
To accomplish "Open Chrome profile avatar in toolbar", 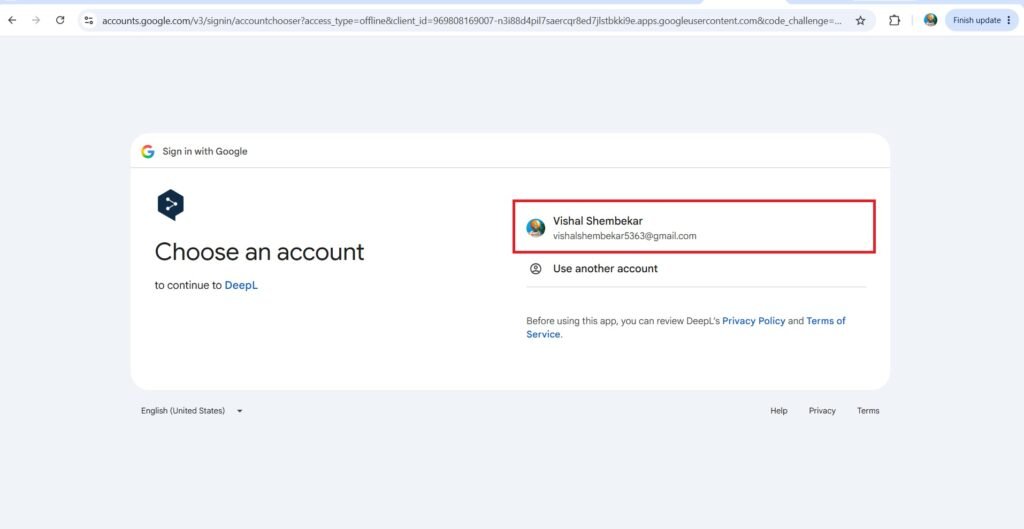I will pos(931,20).
